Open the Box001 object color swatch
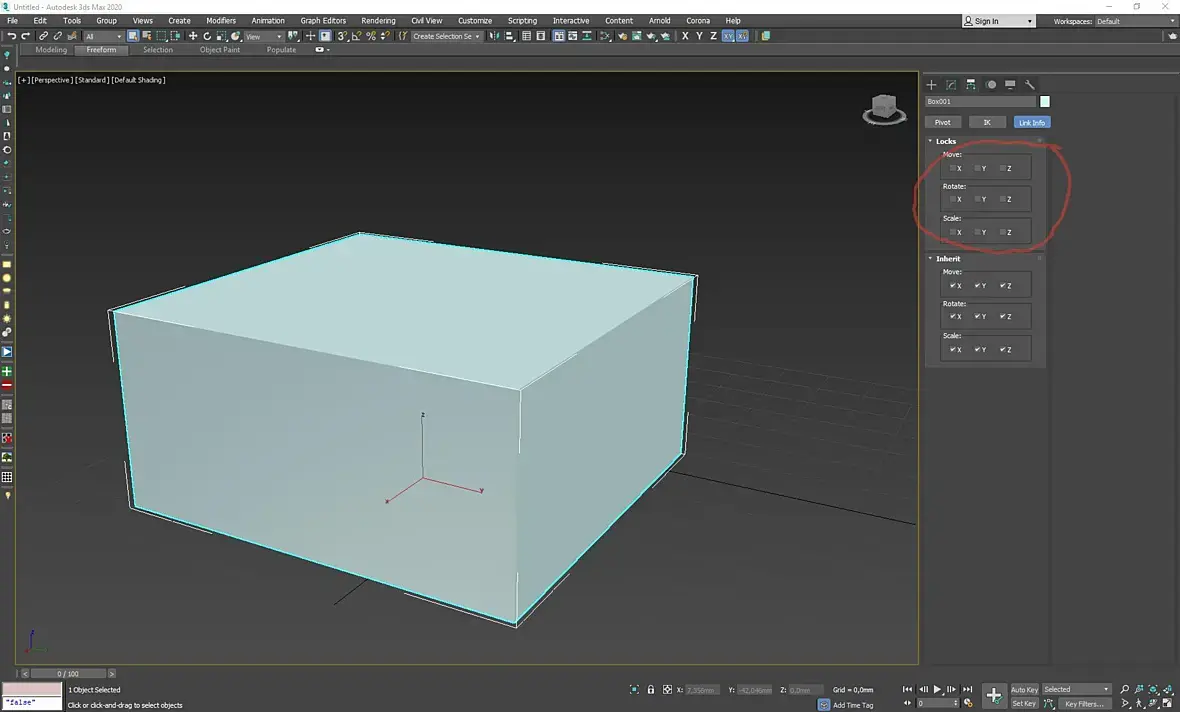The height and width of the screenshot is (712, 1180). coord(1045,101)
